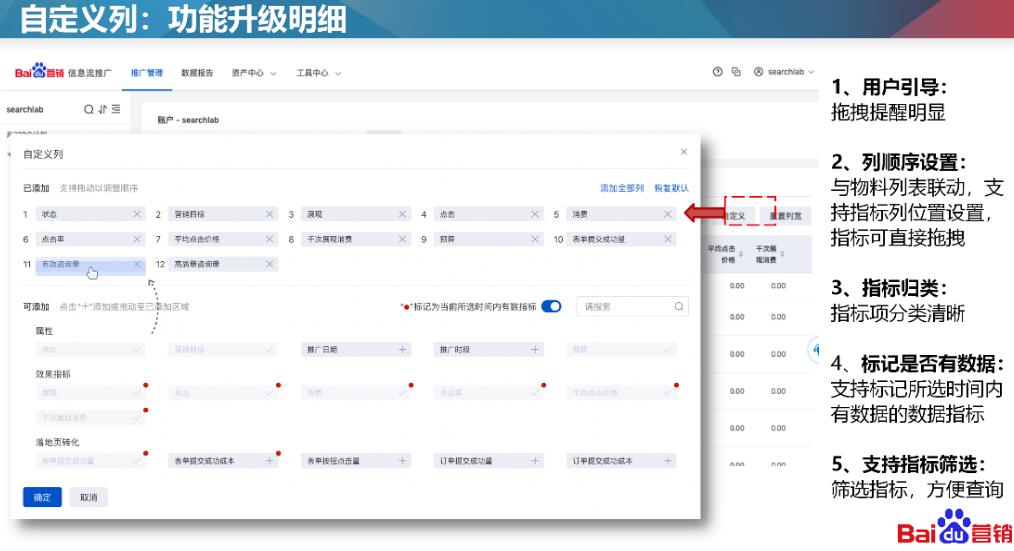Viewport: 1014px width, 551px height.
Task: Add 推广日期 with its plus icon
Action: [403, 350]
